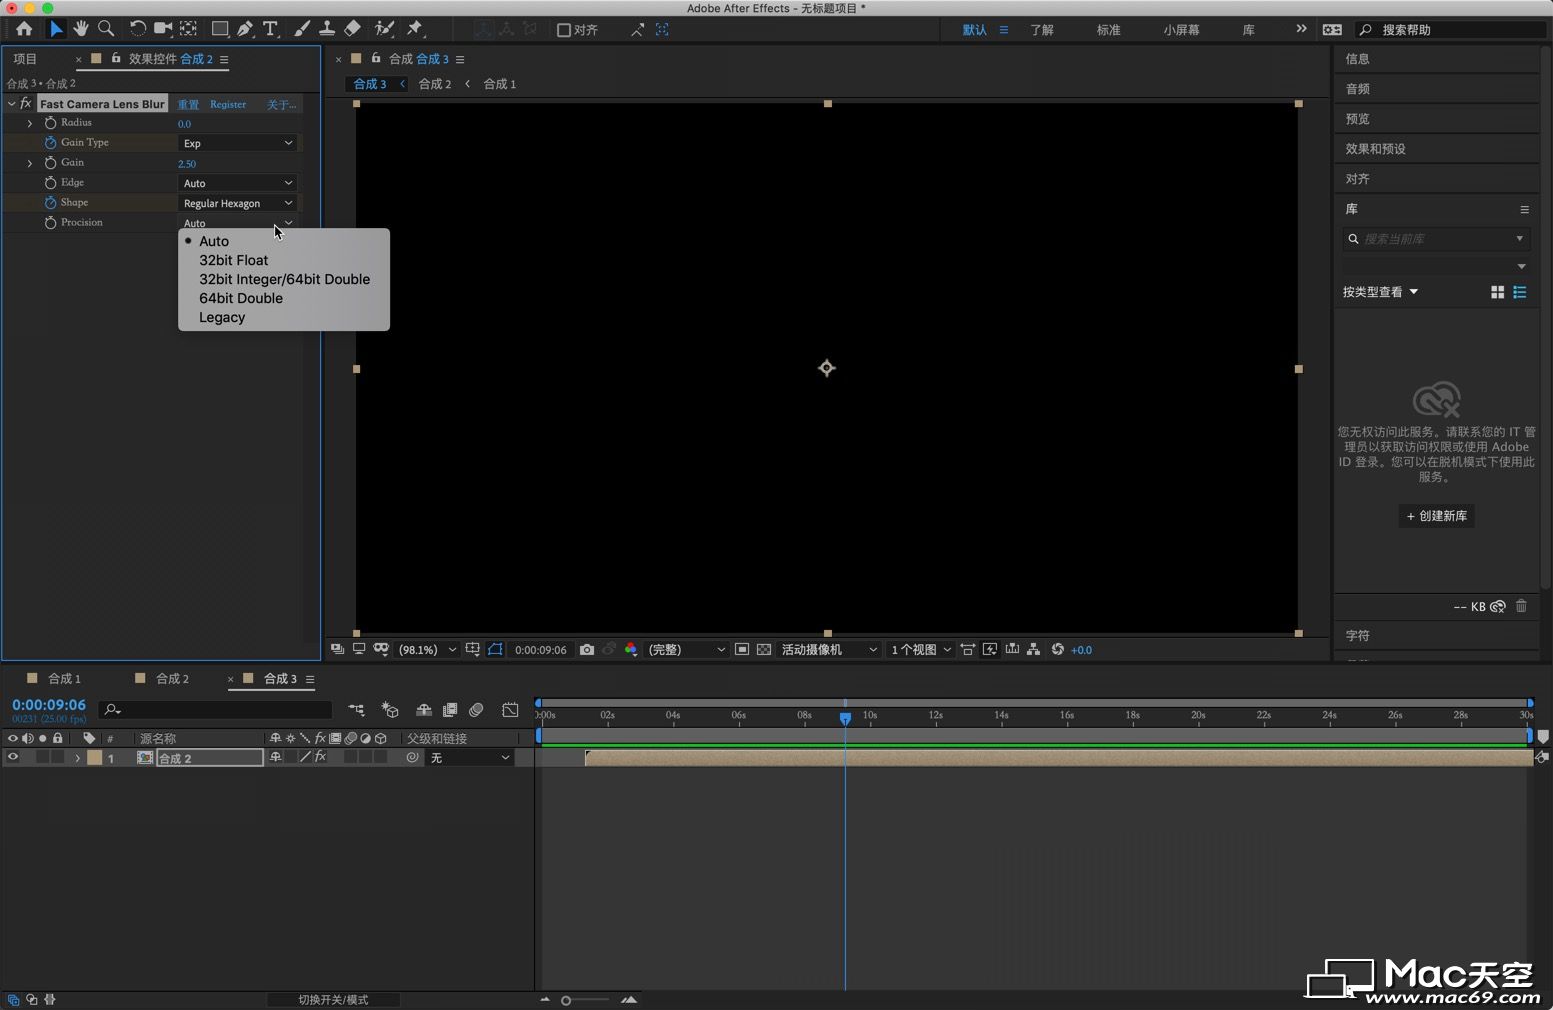Select the Pan Behind anchor point tool
1553x1010 pixels.
(188, 29)
